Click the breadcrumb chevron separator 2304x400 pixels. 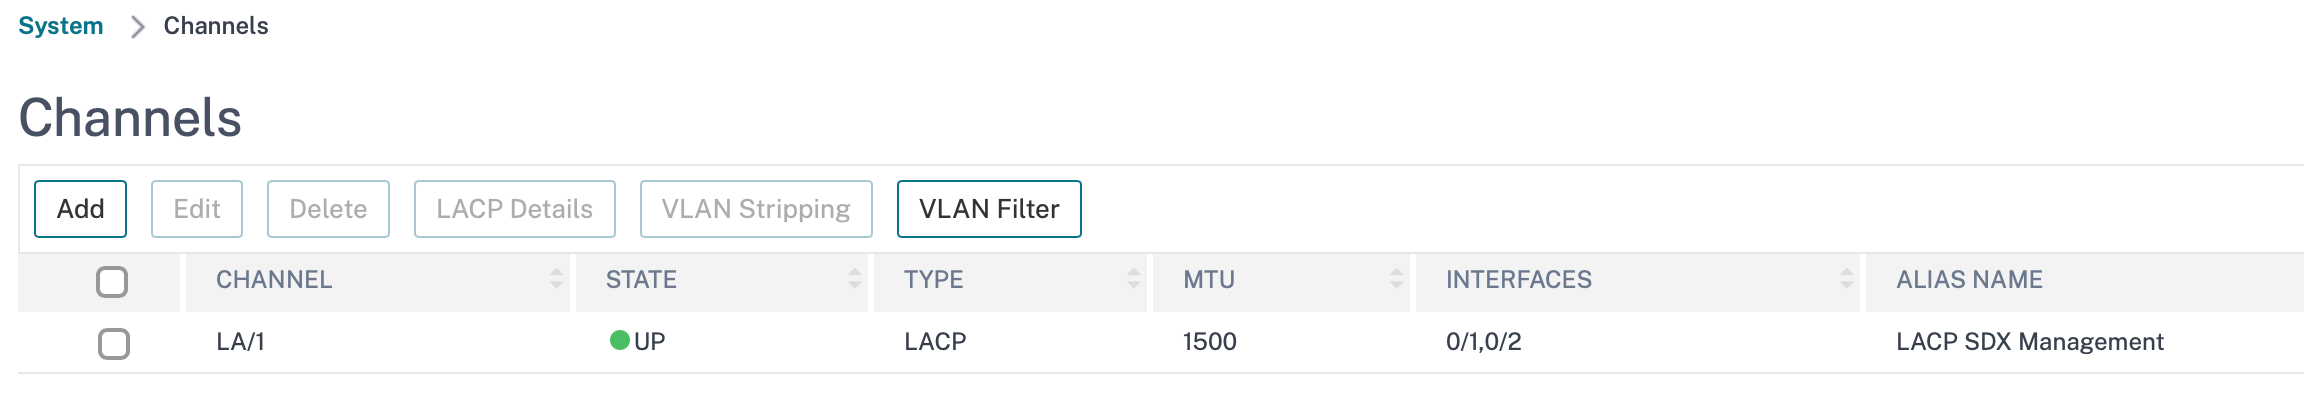[x=138, y=27]
